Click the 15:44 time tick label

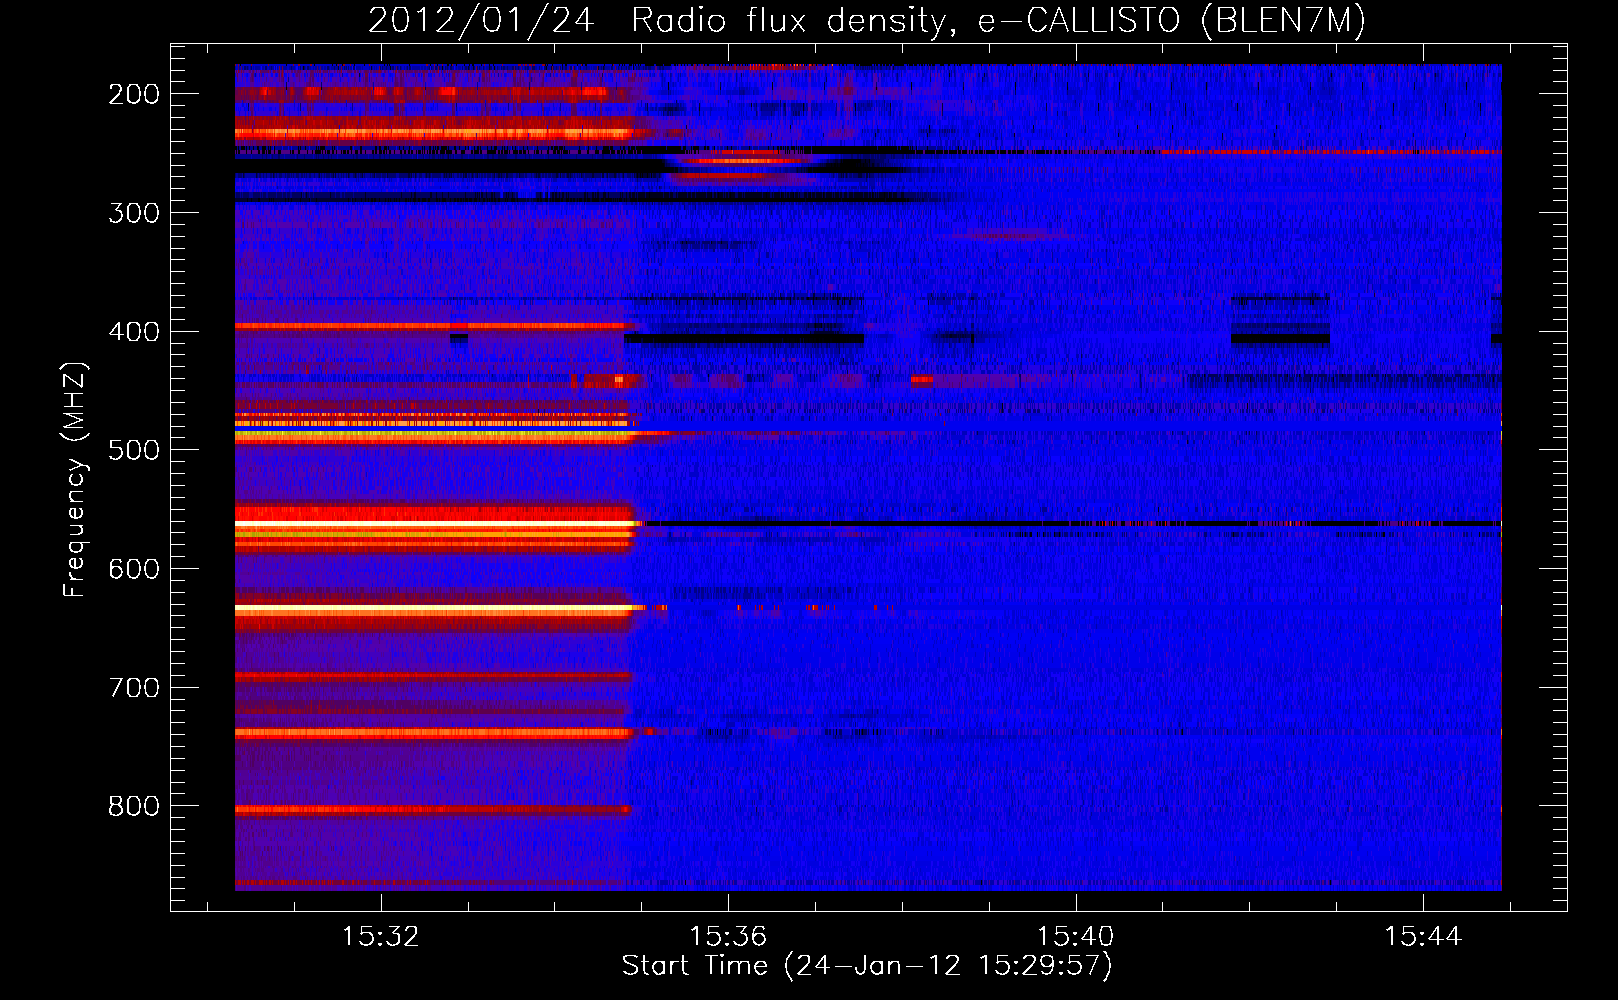click(x=1422, y=937)
